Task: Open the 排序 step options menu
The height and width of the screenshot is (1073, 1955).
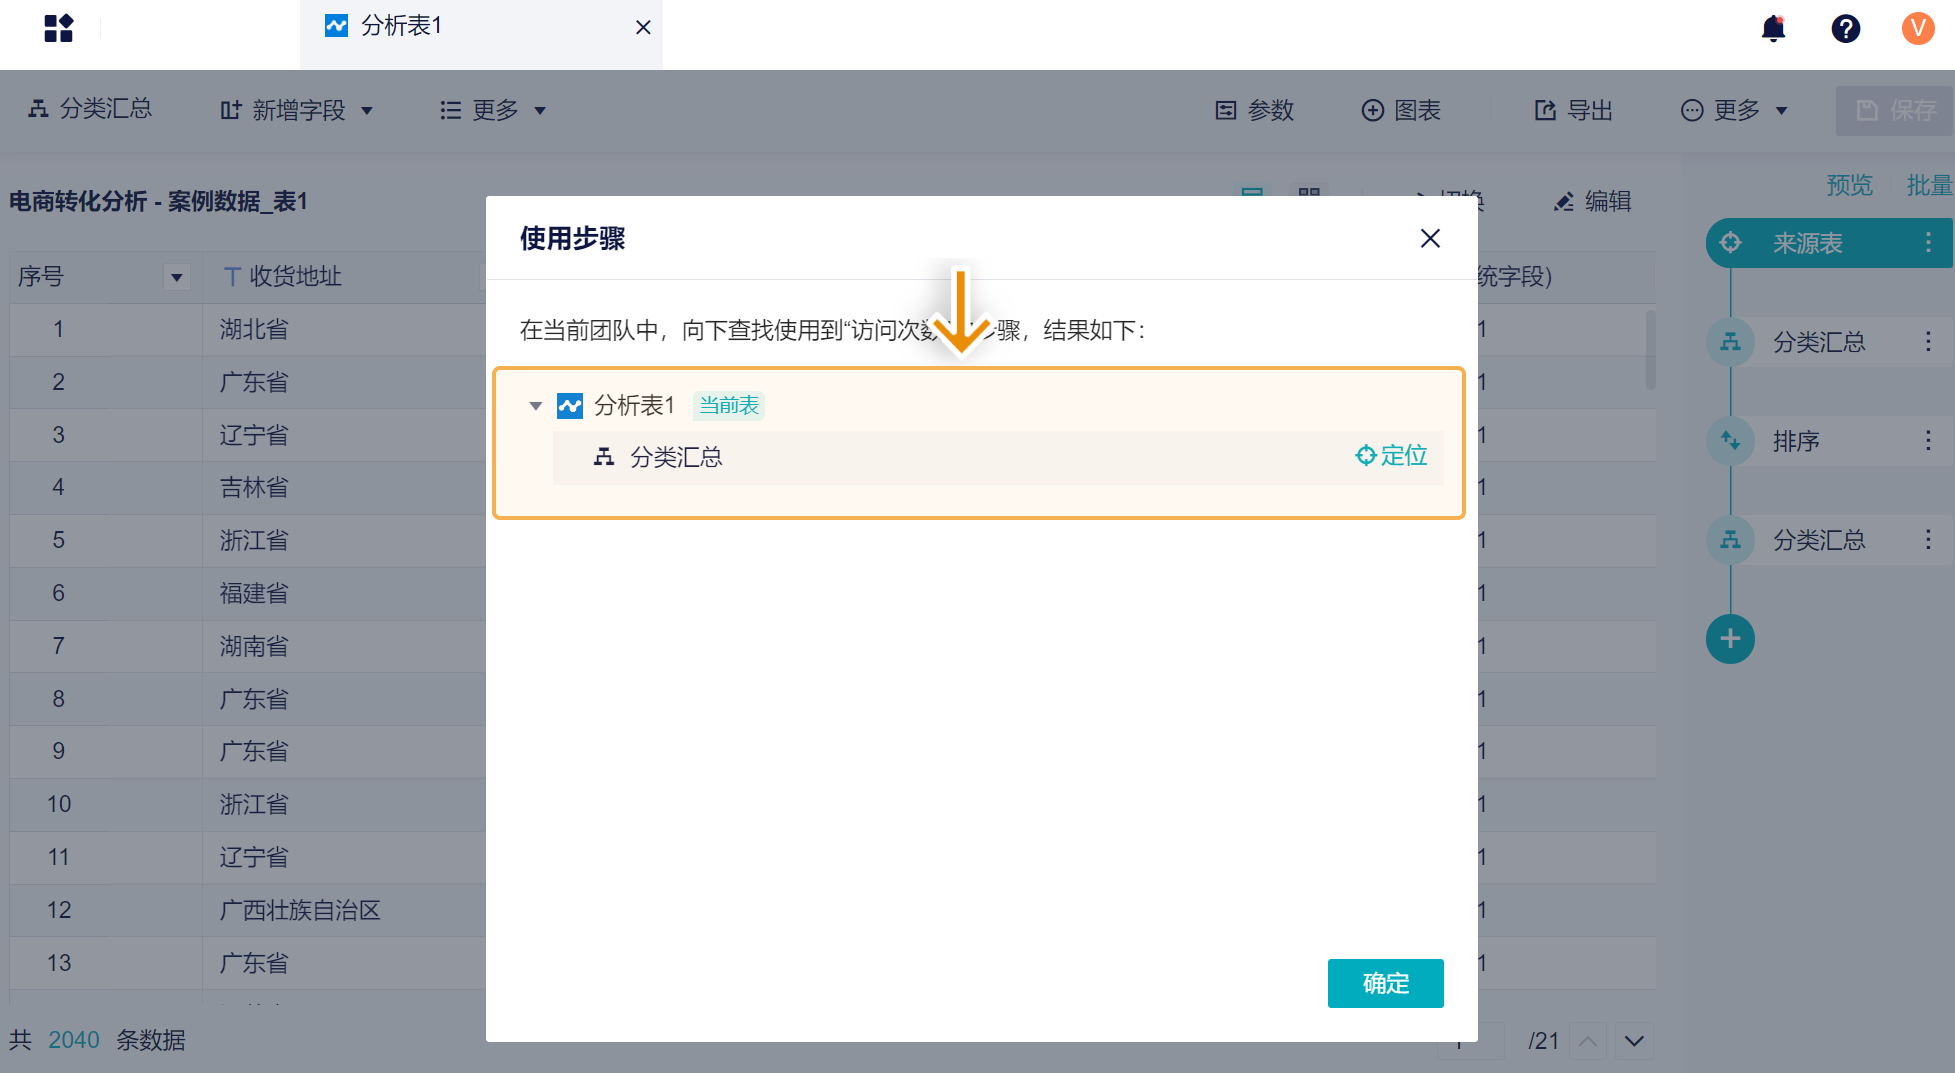Action: point(1928,441)
